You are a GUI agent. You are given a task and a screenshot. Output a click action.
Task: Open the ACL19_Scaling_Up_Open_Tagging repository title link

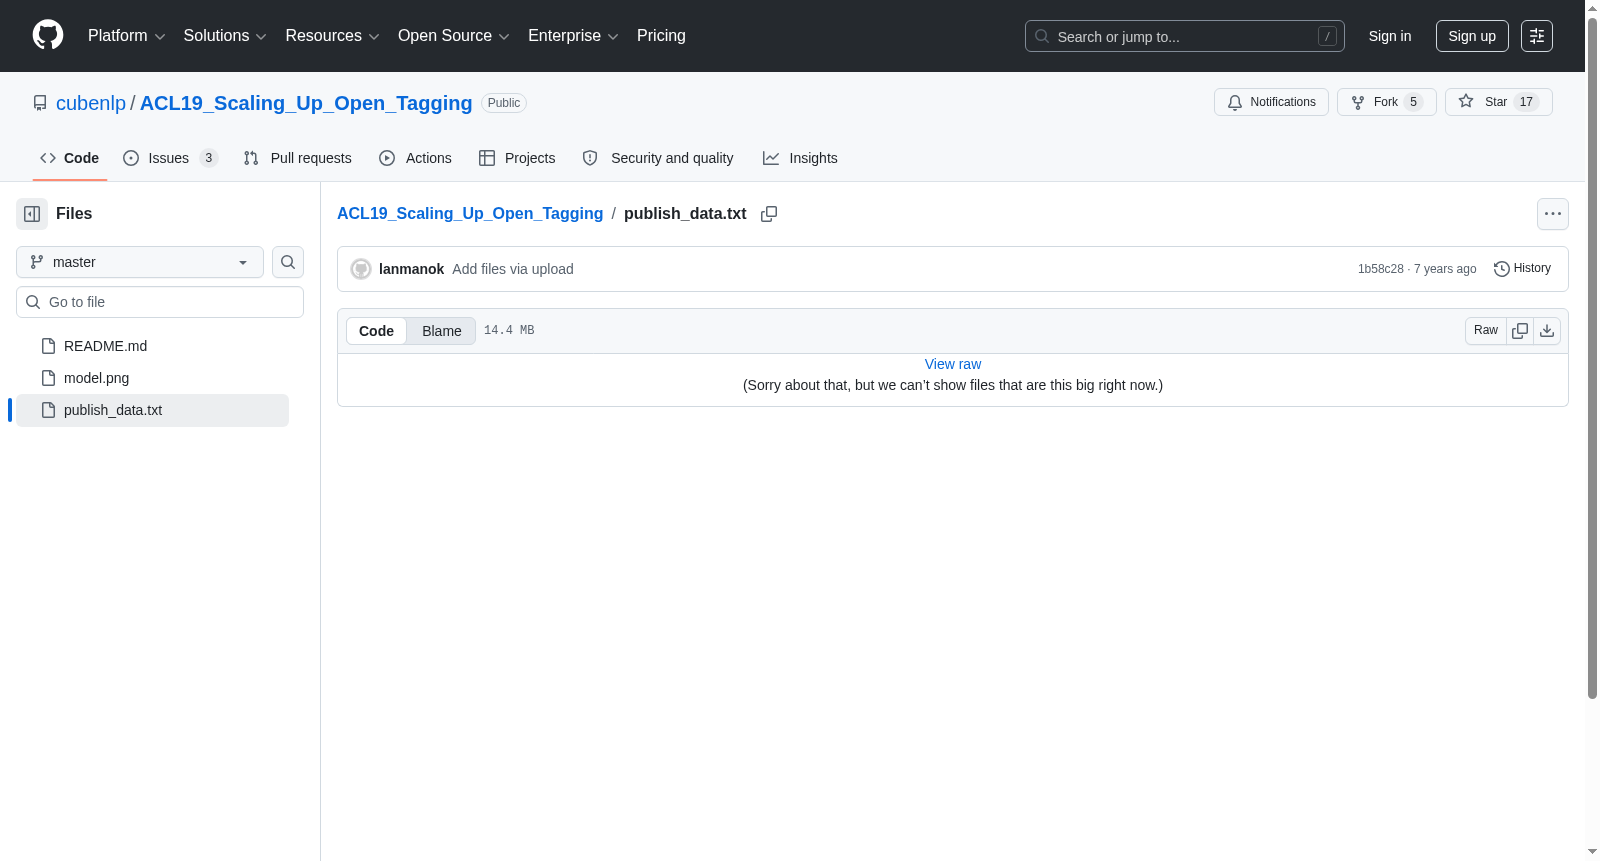pyautogui.click(x=306, y=103)
